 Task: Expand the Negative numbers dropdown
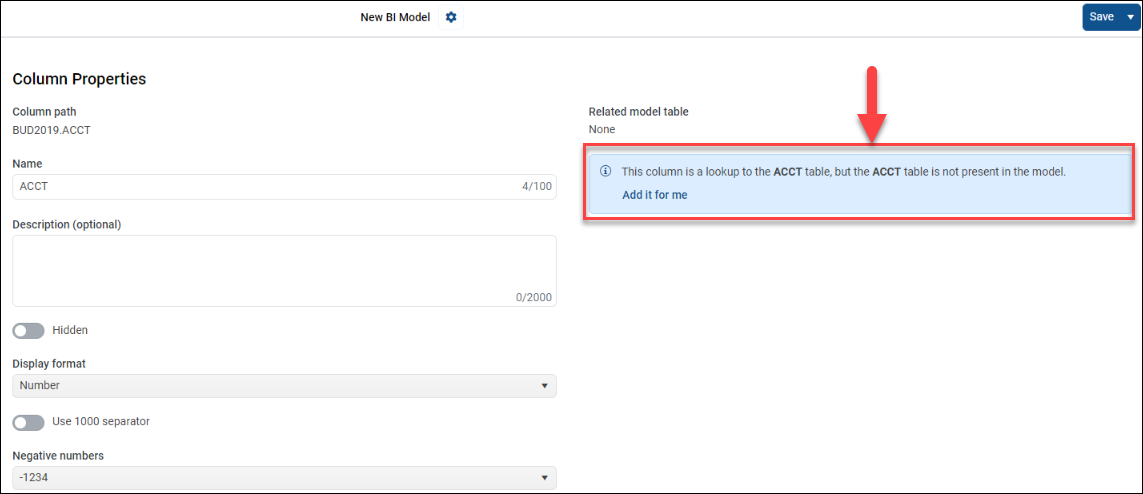[284, 478]
